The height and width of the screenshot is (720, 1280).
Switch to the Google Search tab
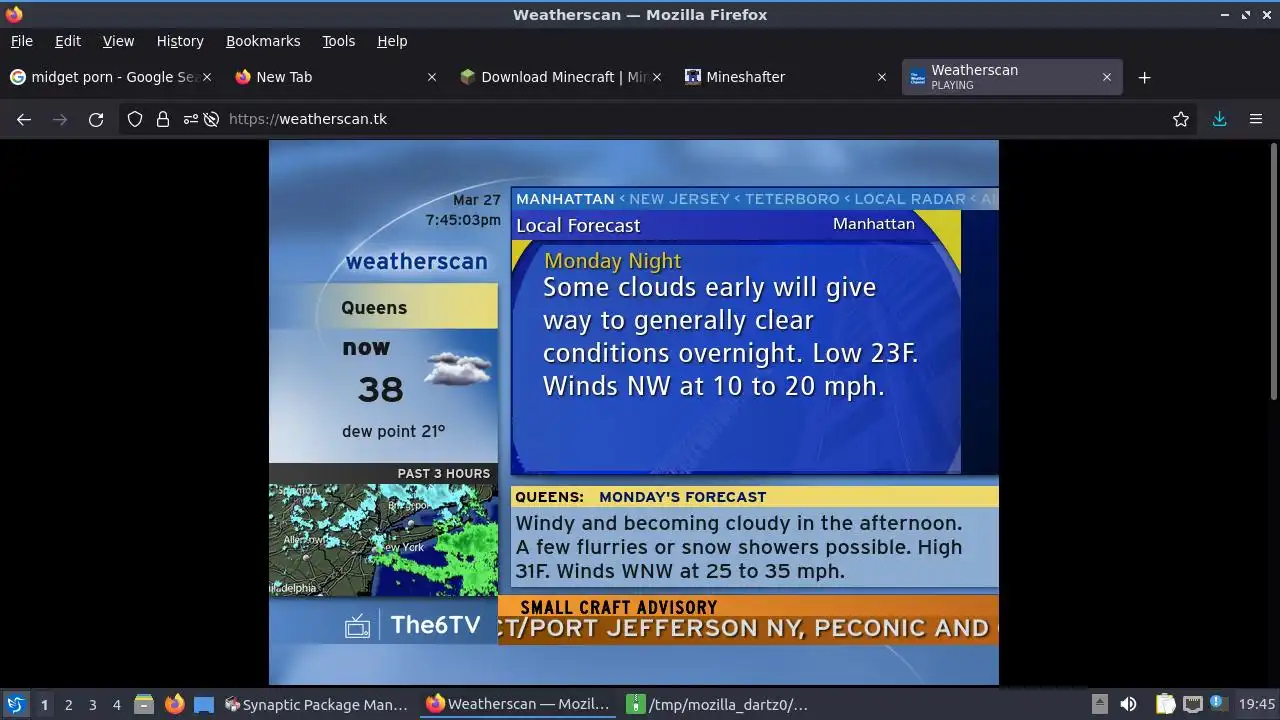[x=110, y=77]
